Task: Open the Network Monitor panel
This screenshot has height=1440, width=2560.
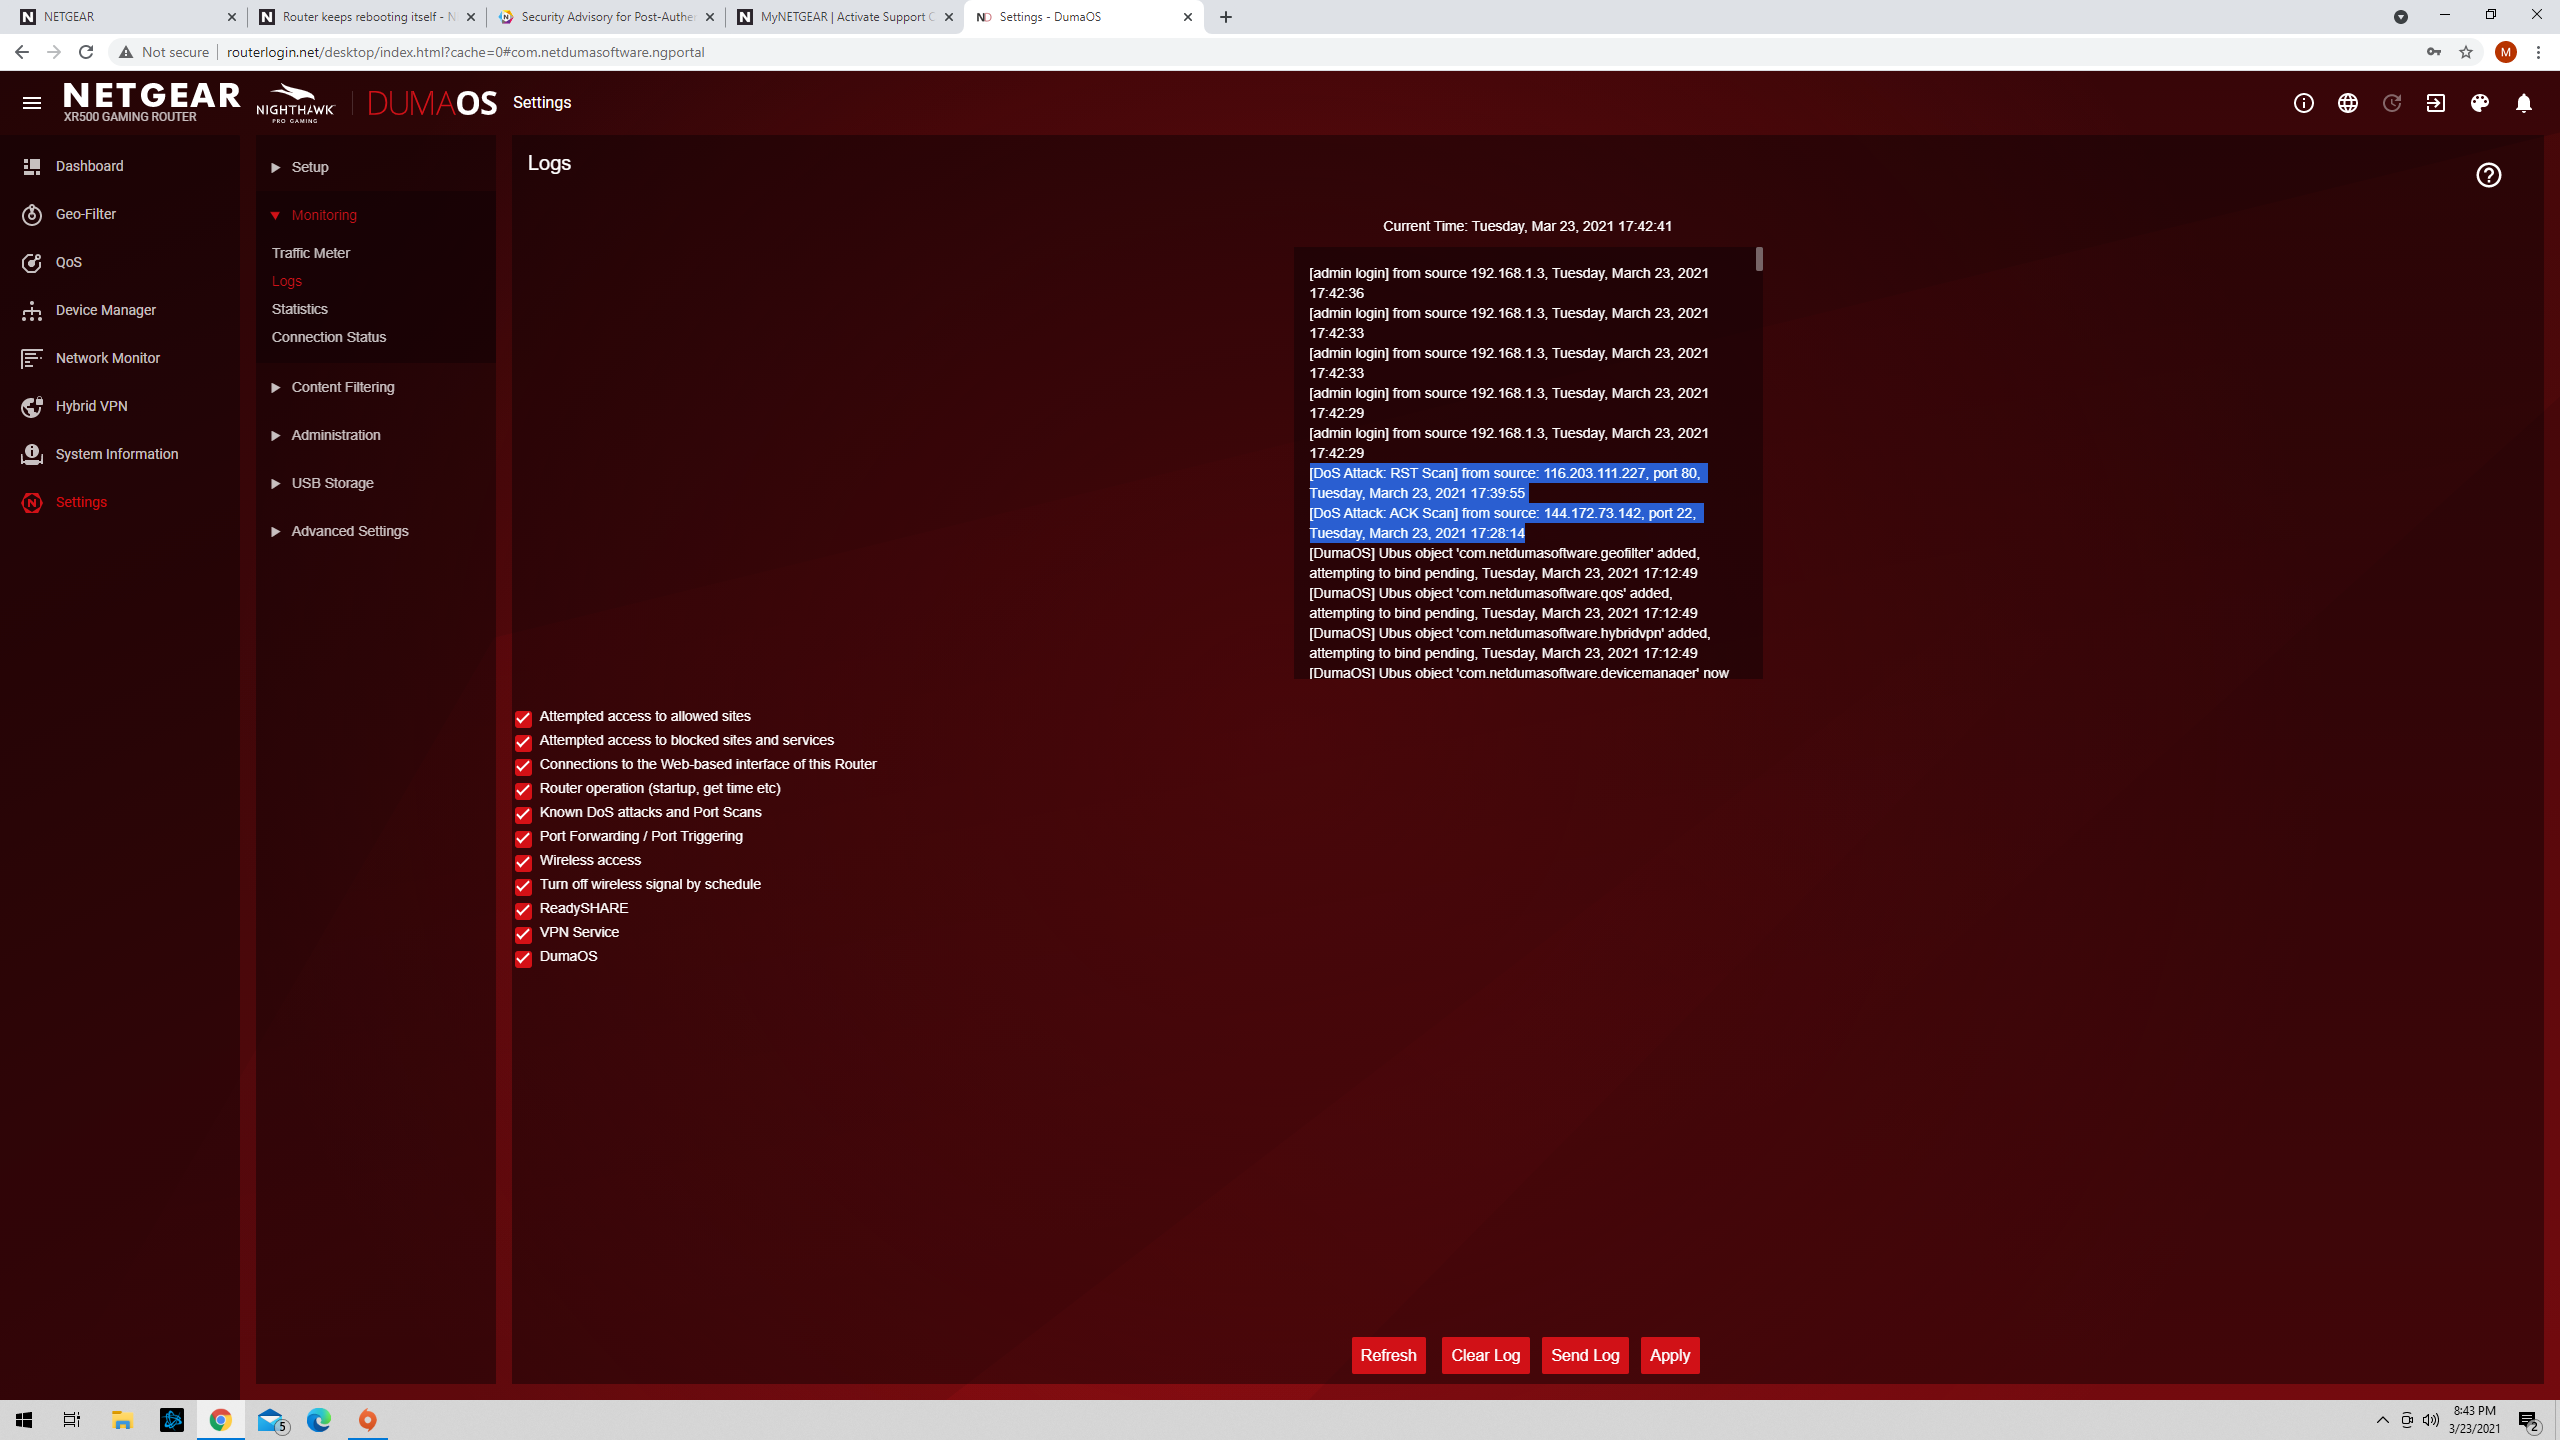Action: click(x=108, y=358)
